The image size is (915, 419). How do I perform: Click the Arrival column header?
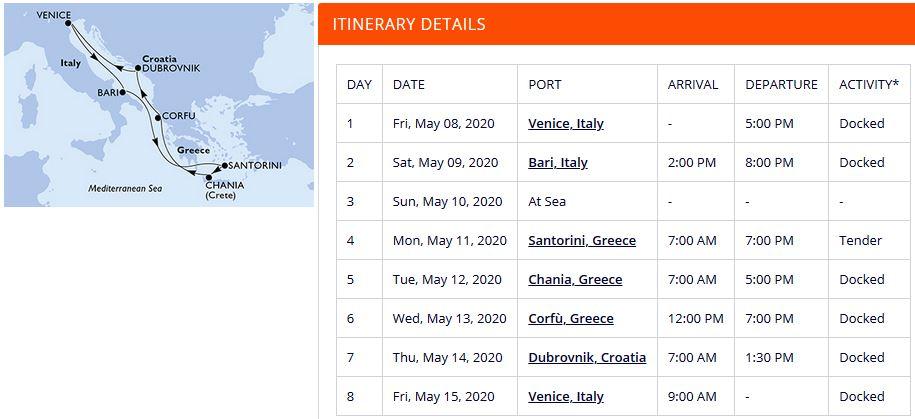coord(693,85)
